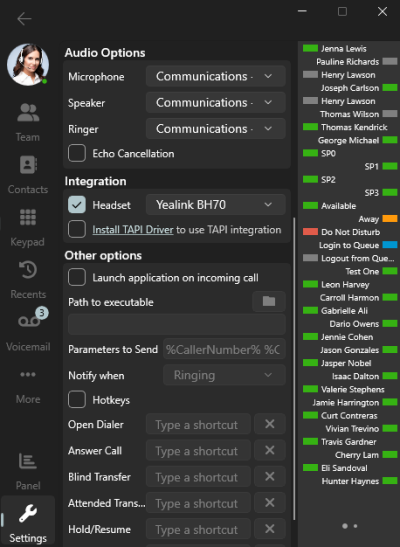Click the Answer Call shortcut field
The height and width of the screenshot is (547, 400).
(198, 451)
